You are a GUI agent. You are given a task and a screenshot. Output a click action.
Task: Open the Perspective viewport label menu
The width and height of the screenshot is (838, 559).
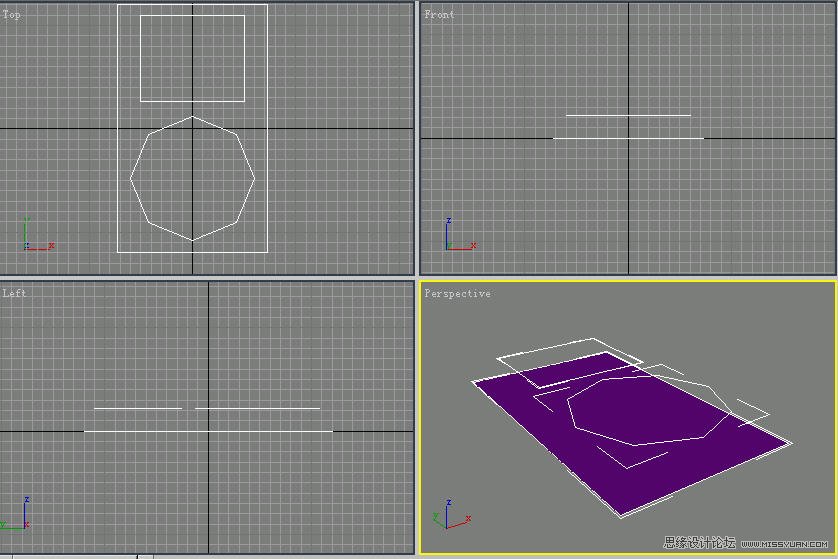(457, 293)
